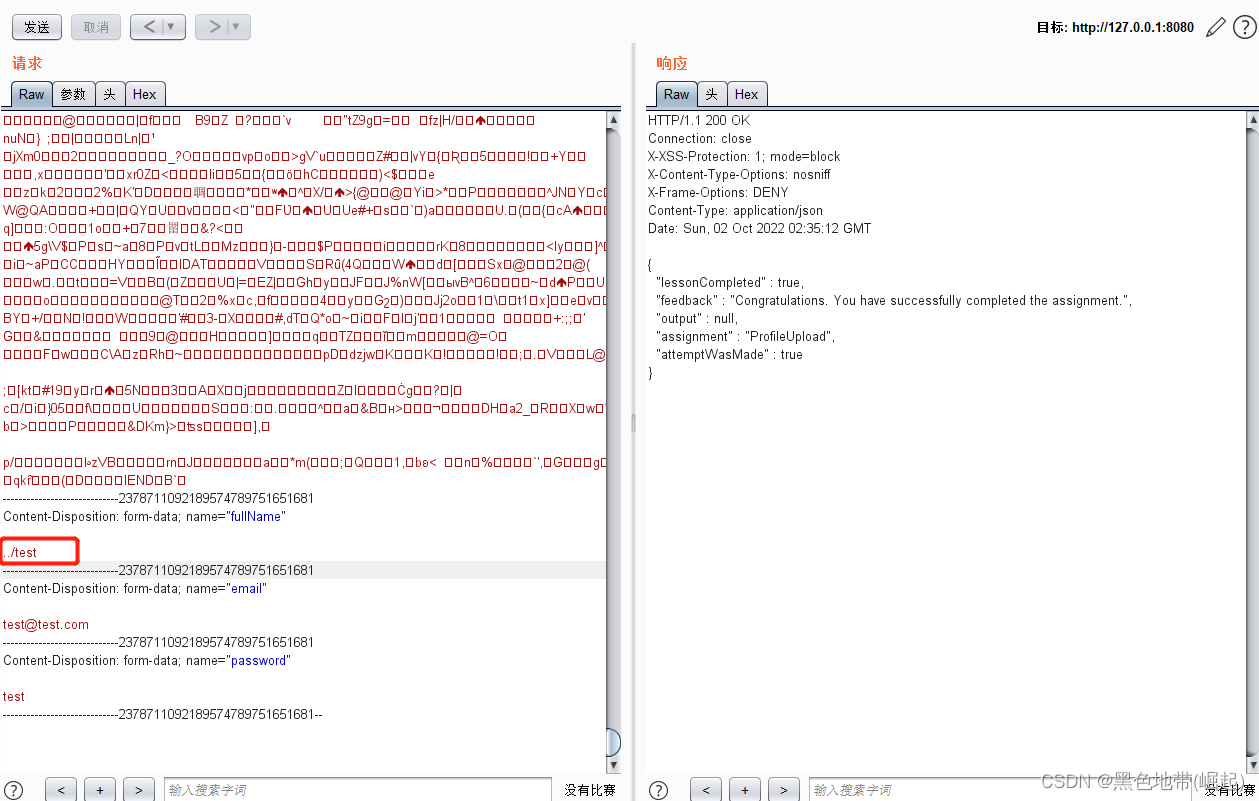Expand the dropdown next to the forward arrow

click(x=233, y=27)
